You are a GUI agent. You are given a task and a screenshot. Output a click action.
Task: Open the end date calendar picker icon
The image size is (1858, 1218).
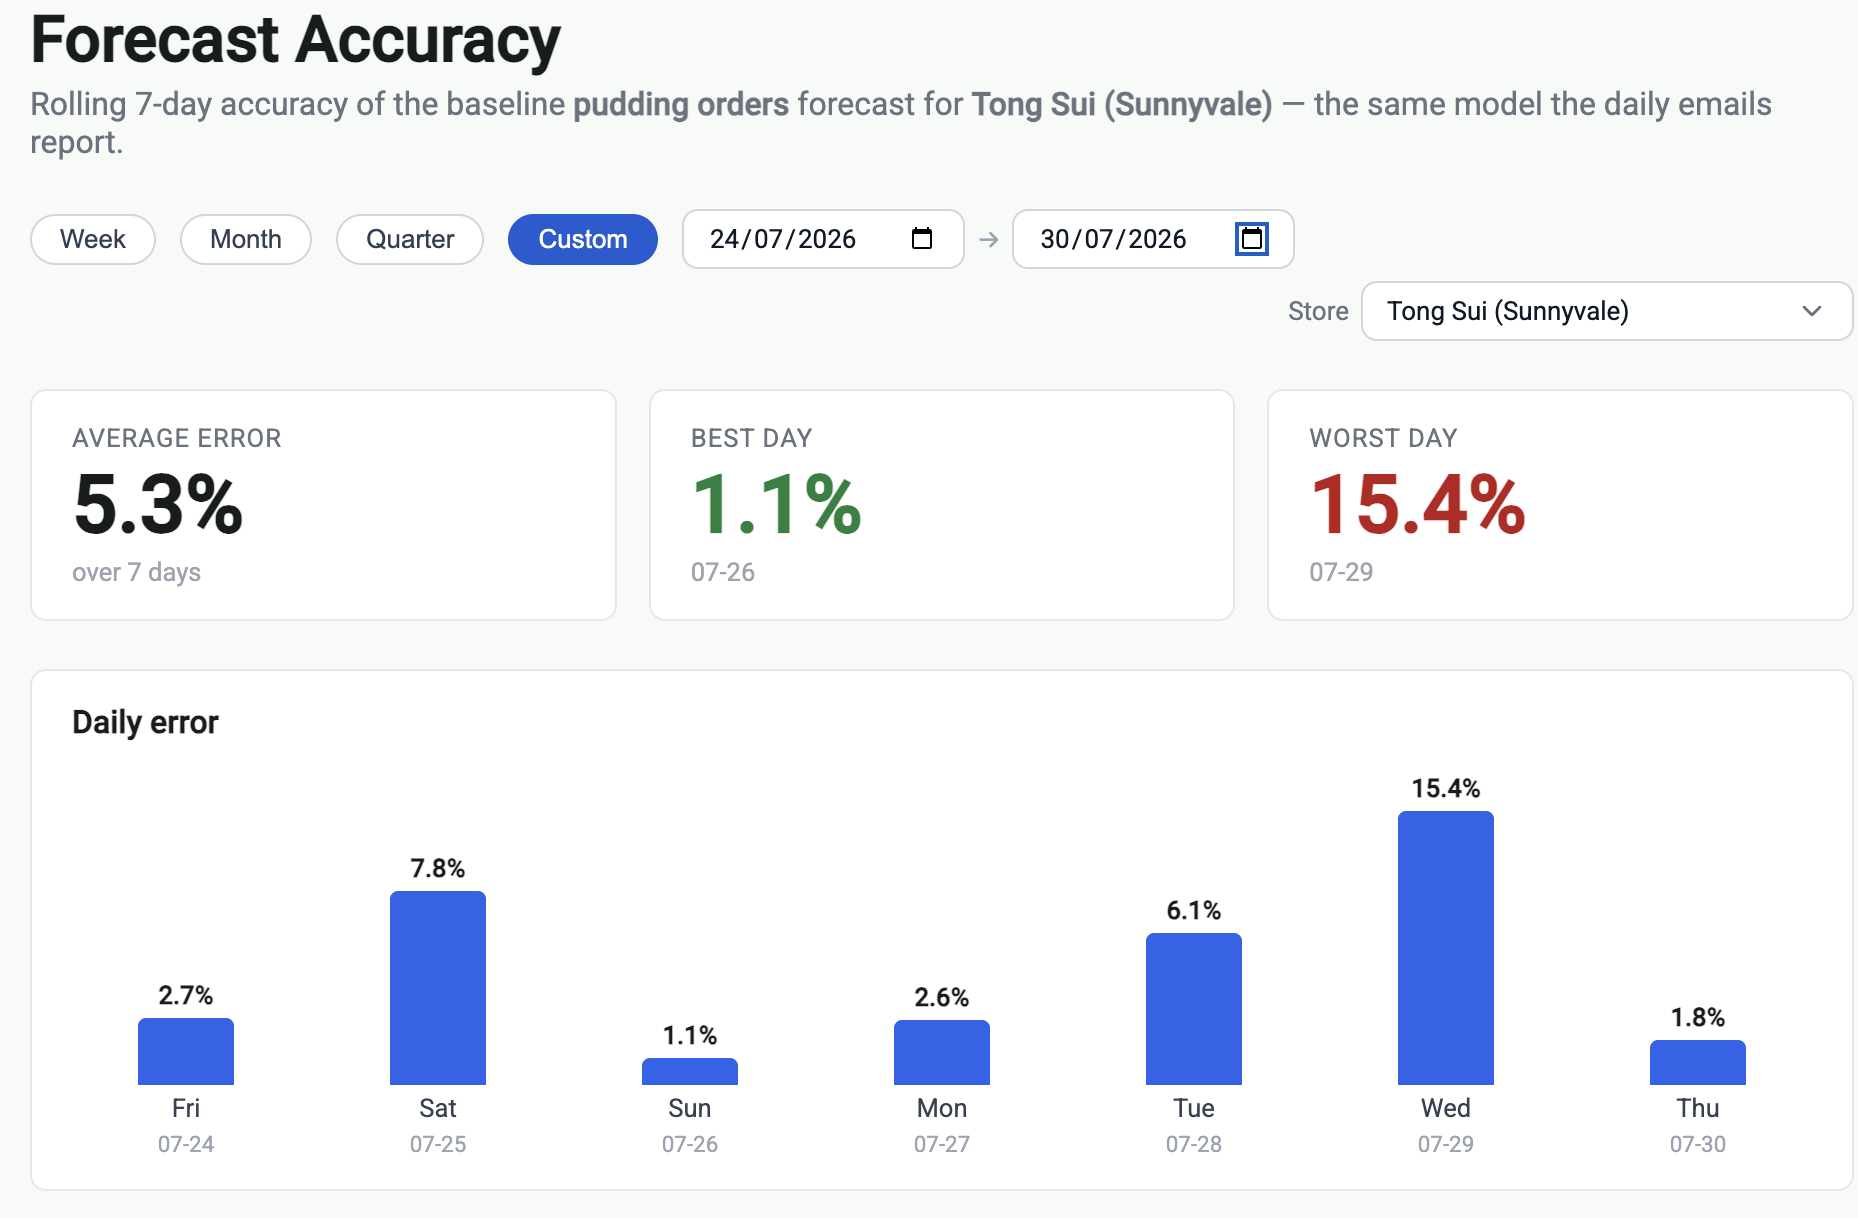(x=1252, y=239)
